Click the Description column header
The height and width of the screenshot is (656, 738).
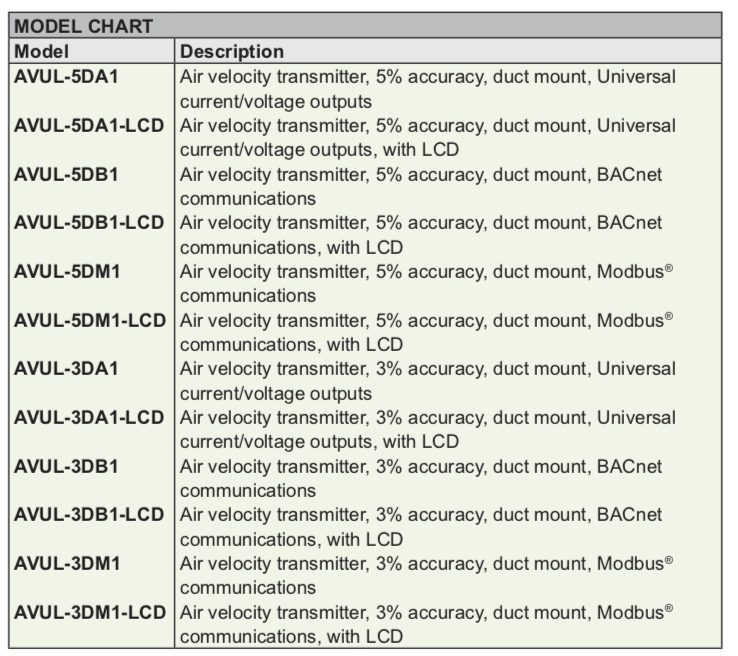232,51
